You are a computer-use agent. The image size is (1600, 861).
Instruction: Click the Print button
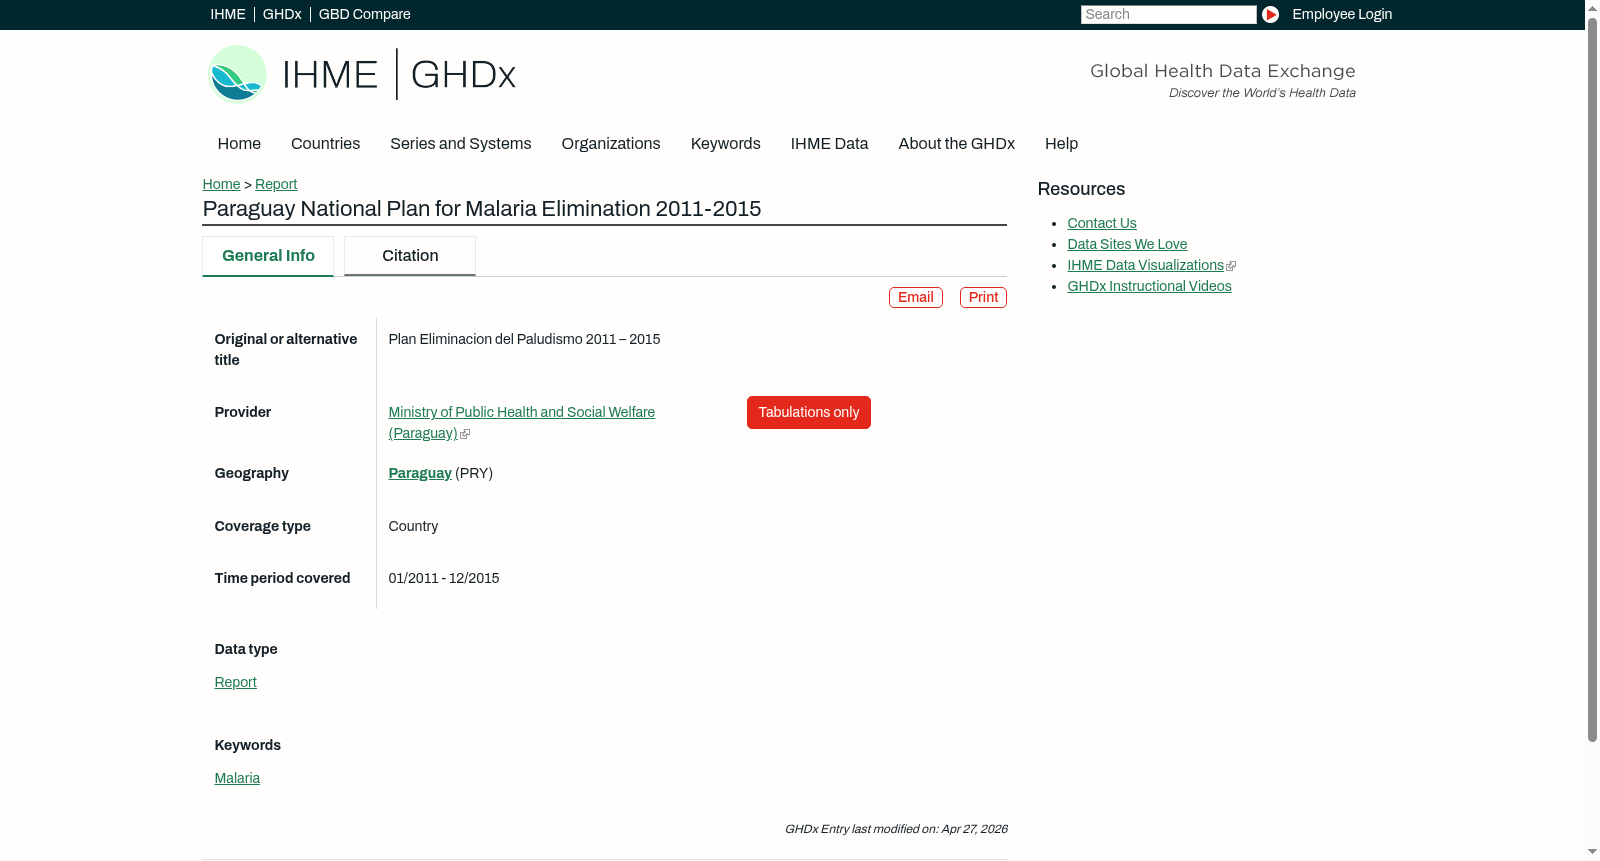(983, 298)
